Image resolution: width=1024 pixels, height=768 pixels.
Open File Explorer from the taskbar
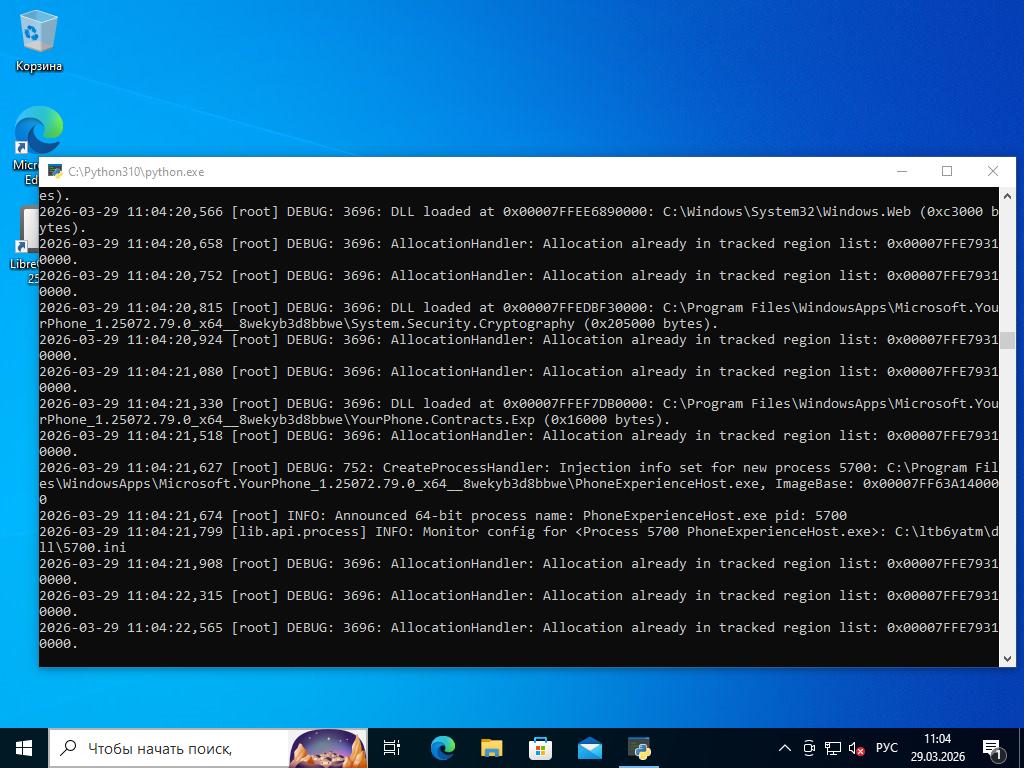coord(491,747)
